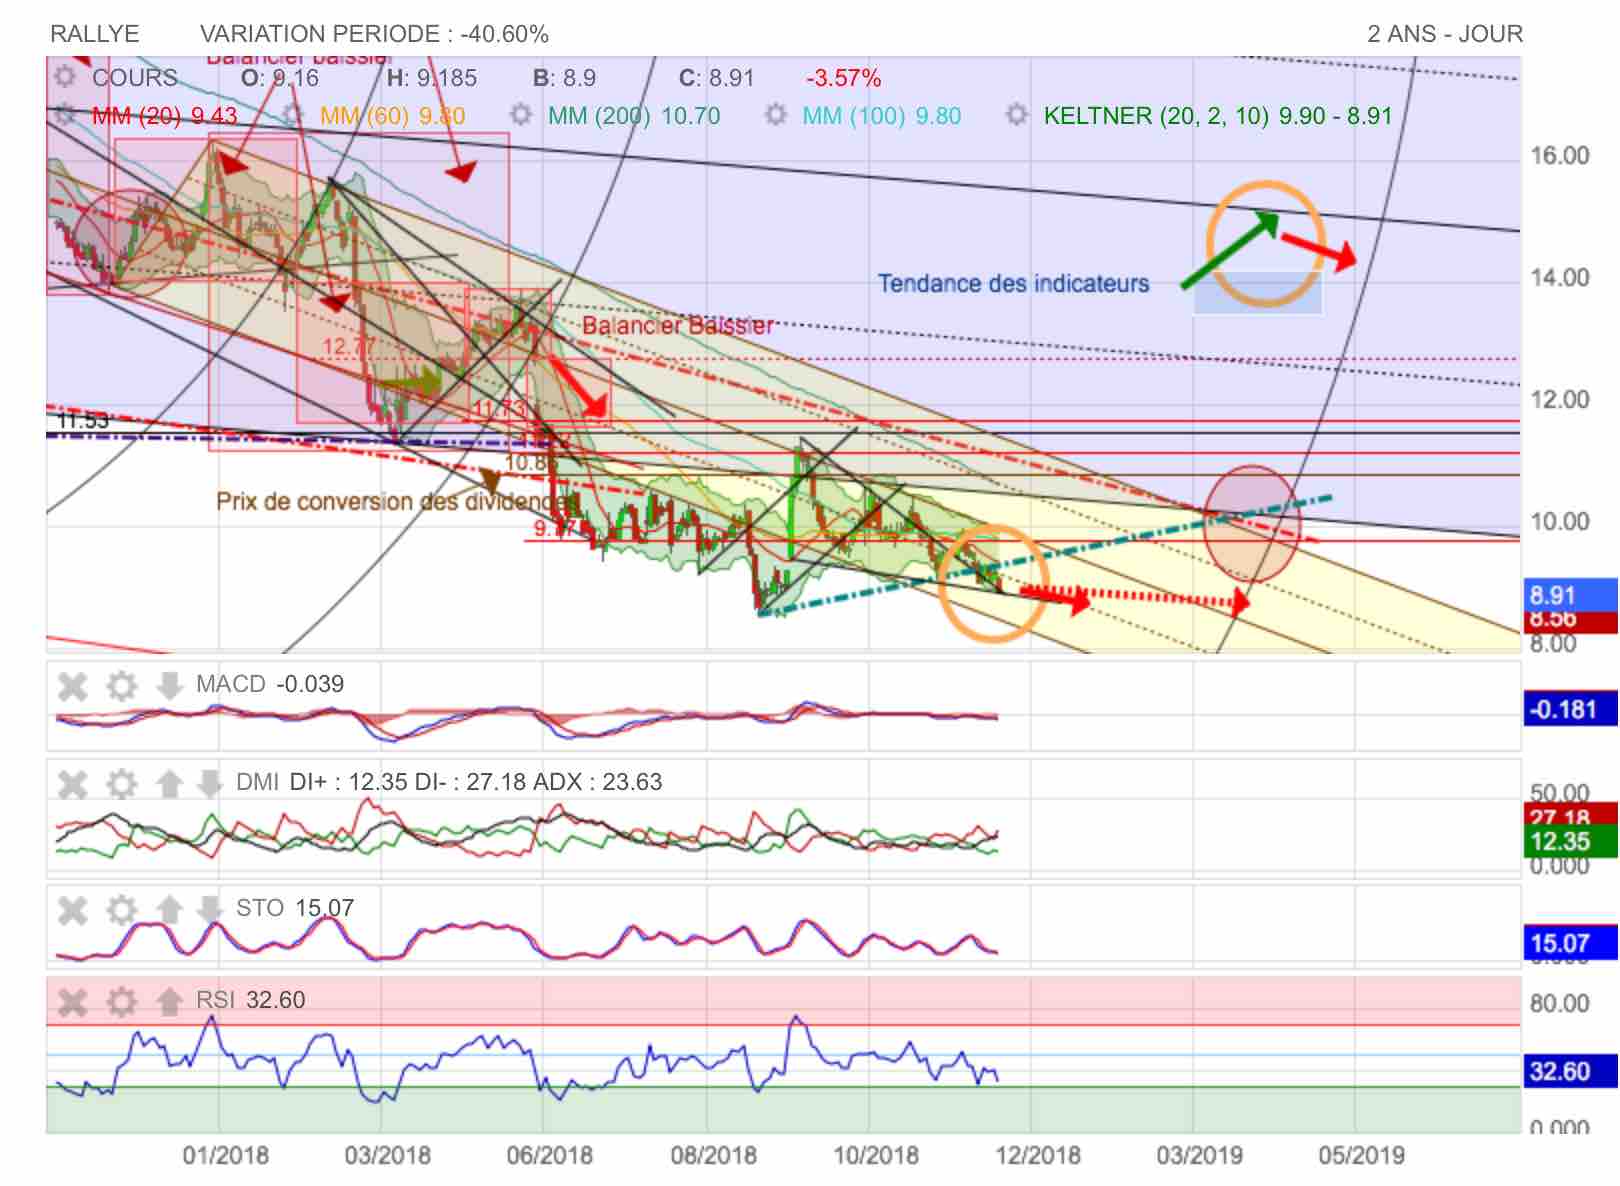Click the MACD -0.181 axis value tag
Viewport: 1620px width, 1186px height.
pos(1570,709)
